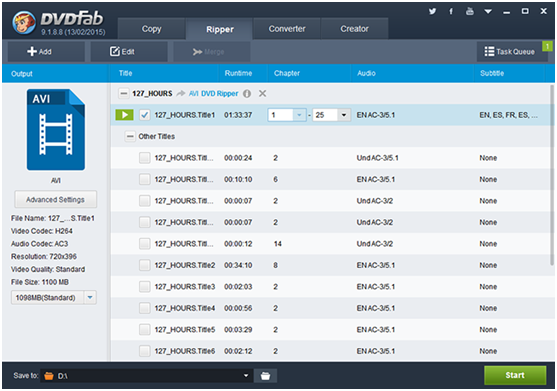Open Advanced Settings
Image resolution: width=557 pixels, height=391 pixels.
coord(55,200)
